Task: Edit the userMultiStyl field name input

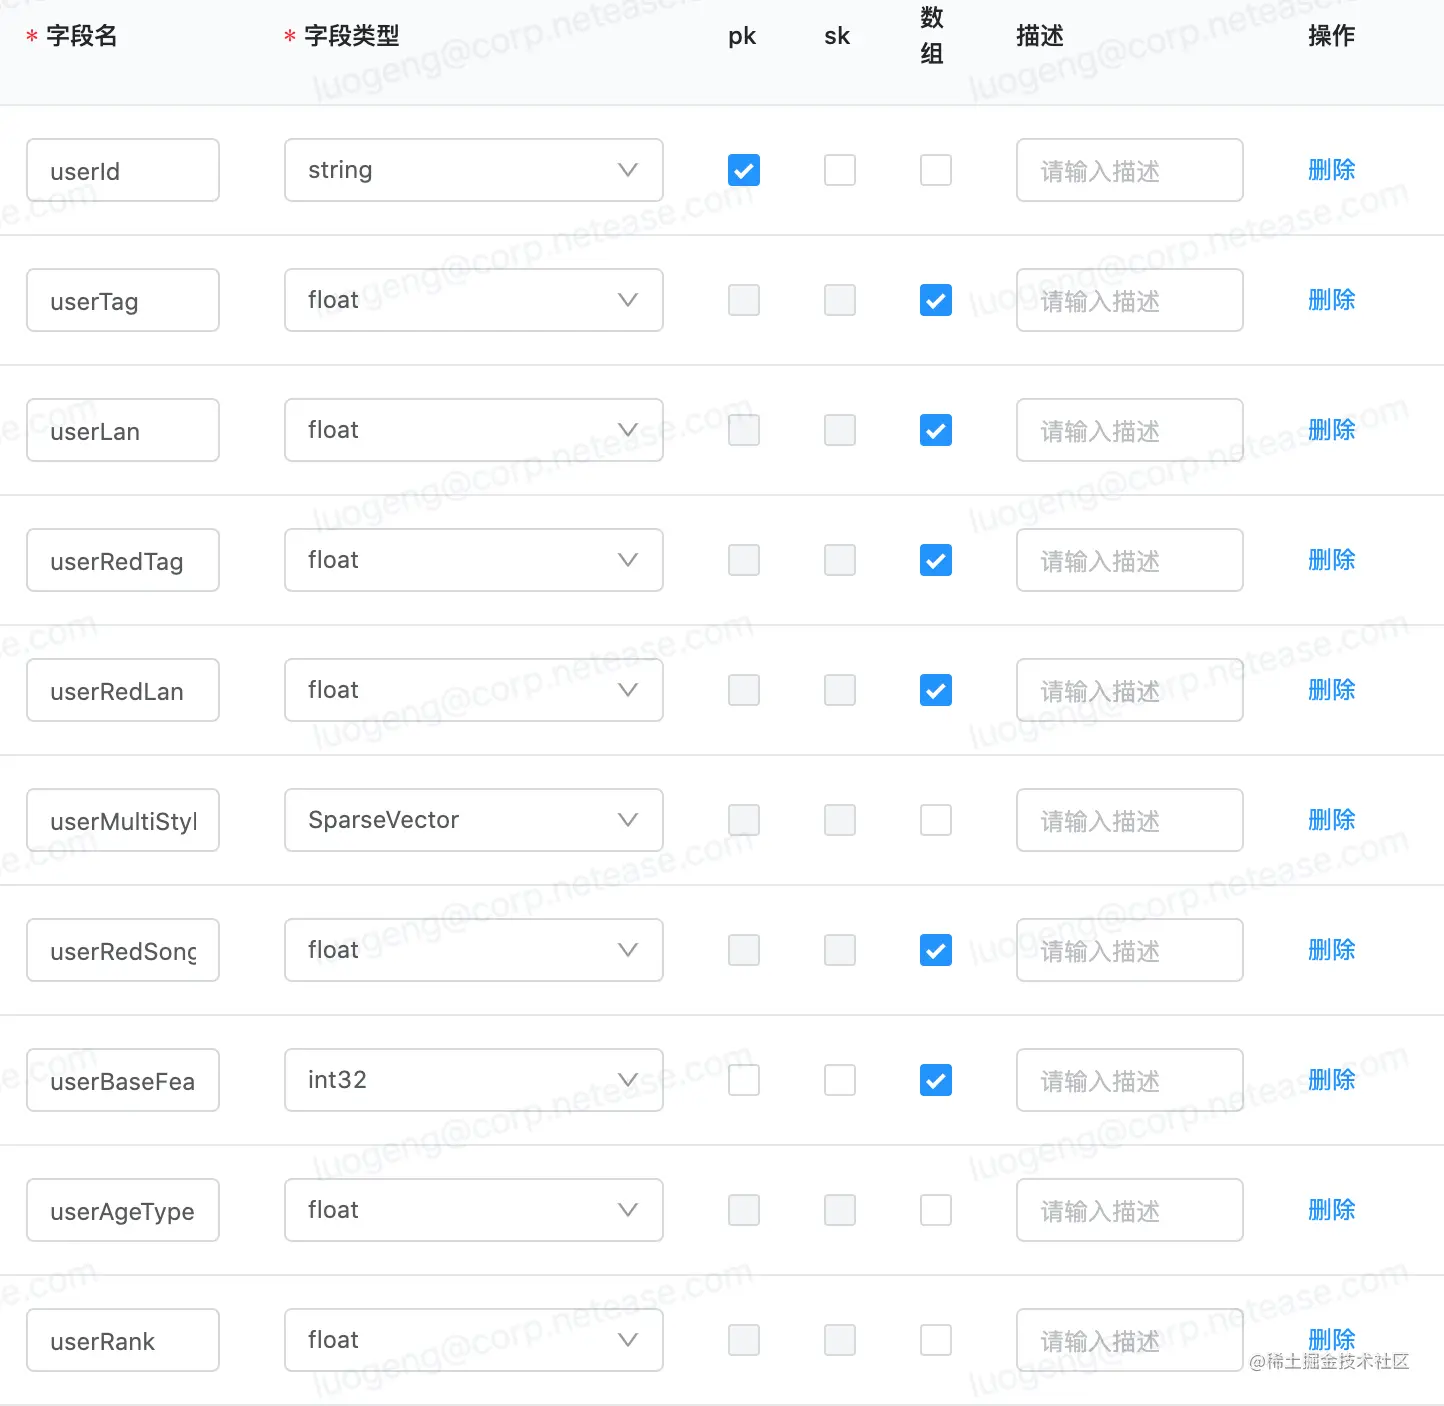Action: coord(123,820)
